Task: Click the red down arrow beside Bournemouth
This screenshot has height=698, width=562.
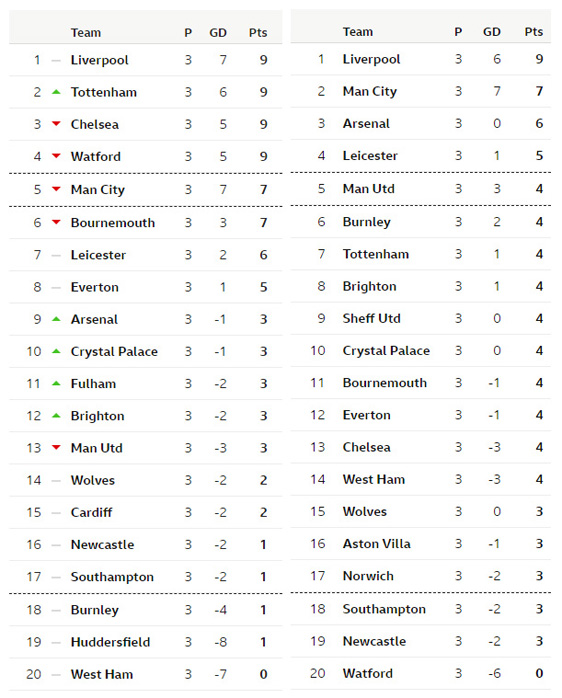Action: pyautogui.click(x=56, y=222)
